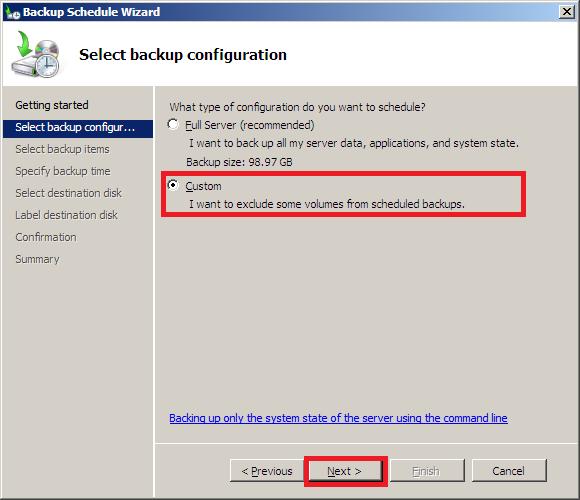Open the Label destination disk step

point(67,215)
